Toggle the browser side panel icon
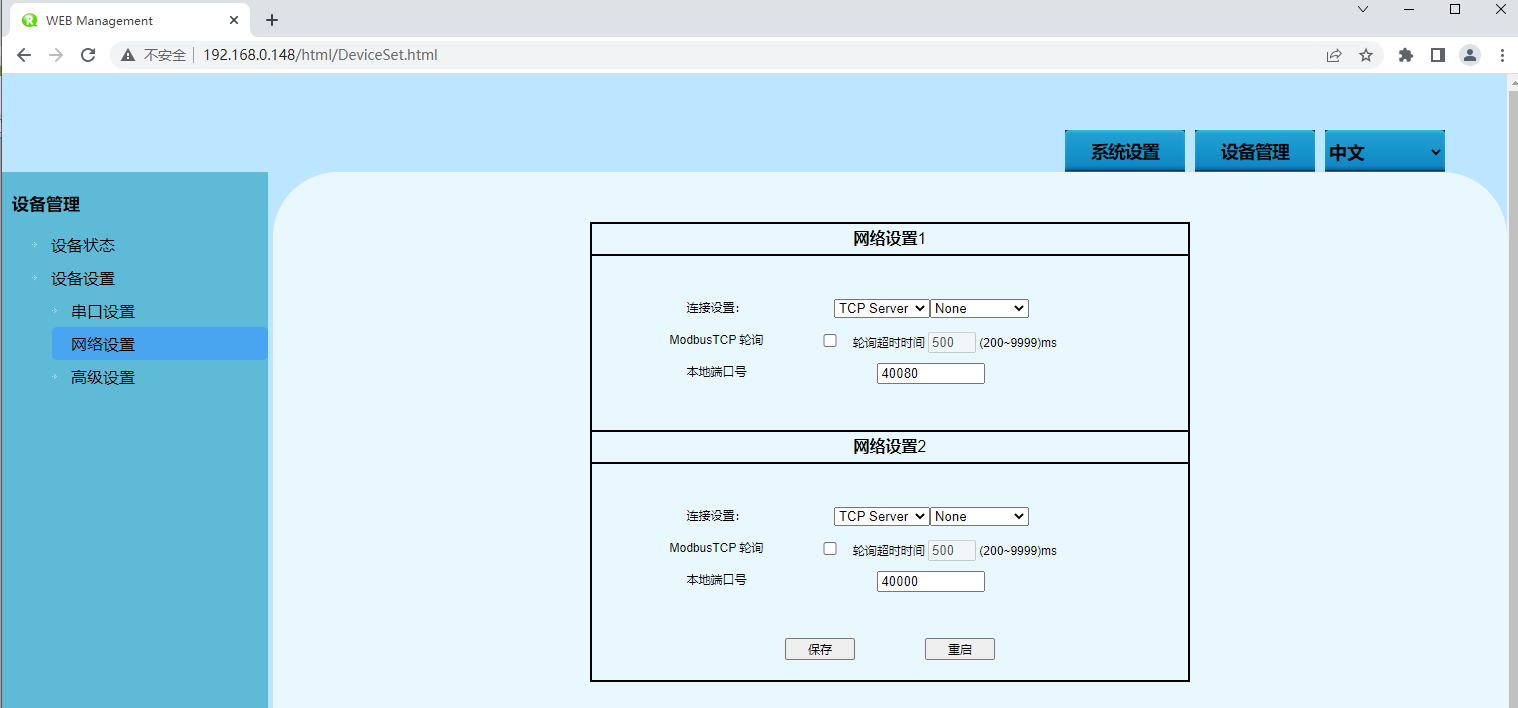Screen dimensions: 1518x708 (1438, 55)
